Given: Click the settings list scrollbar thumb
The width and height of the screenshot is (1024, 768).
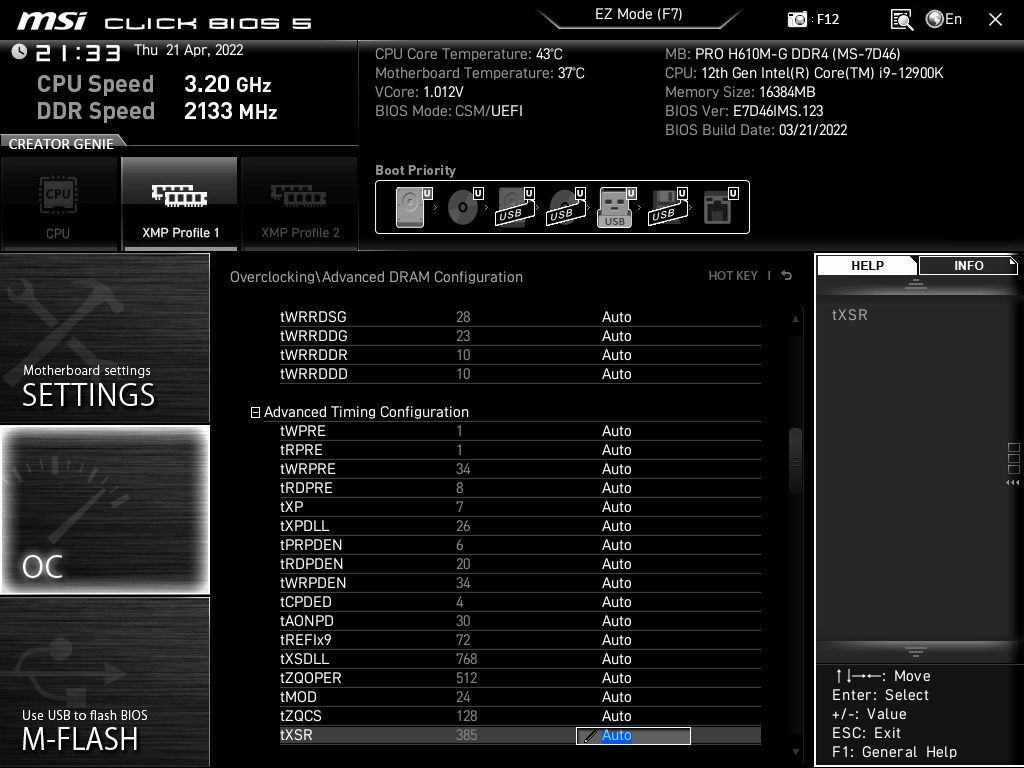Looking at the screenshot, I should [795, 461].
